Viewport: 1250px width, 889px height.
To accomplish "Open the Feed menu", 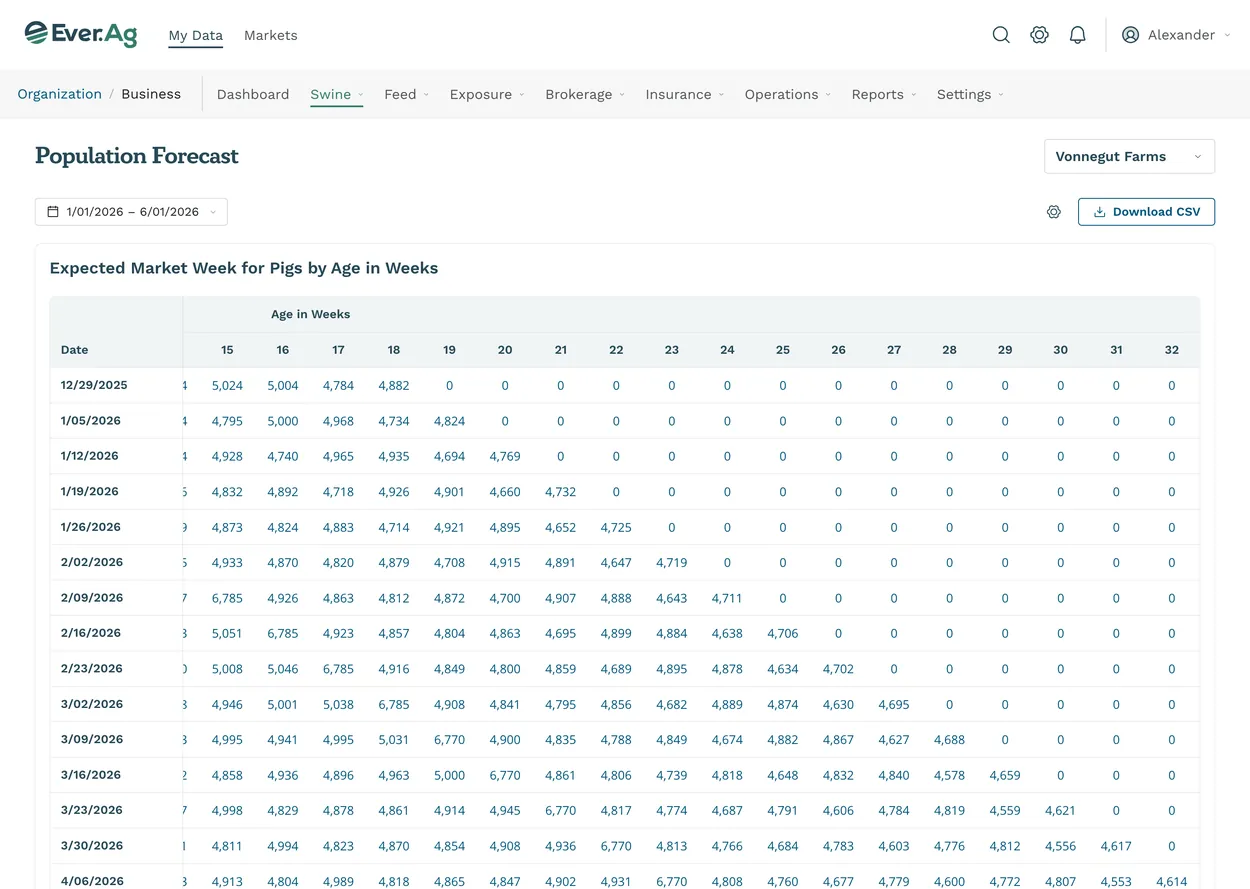I will click(407, 94).
